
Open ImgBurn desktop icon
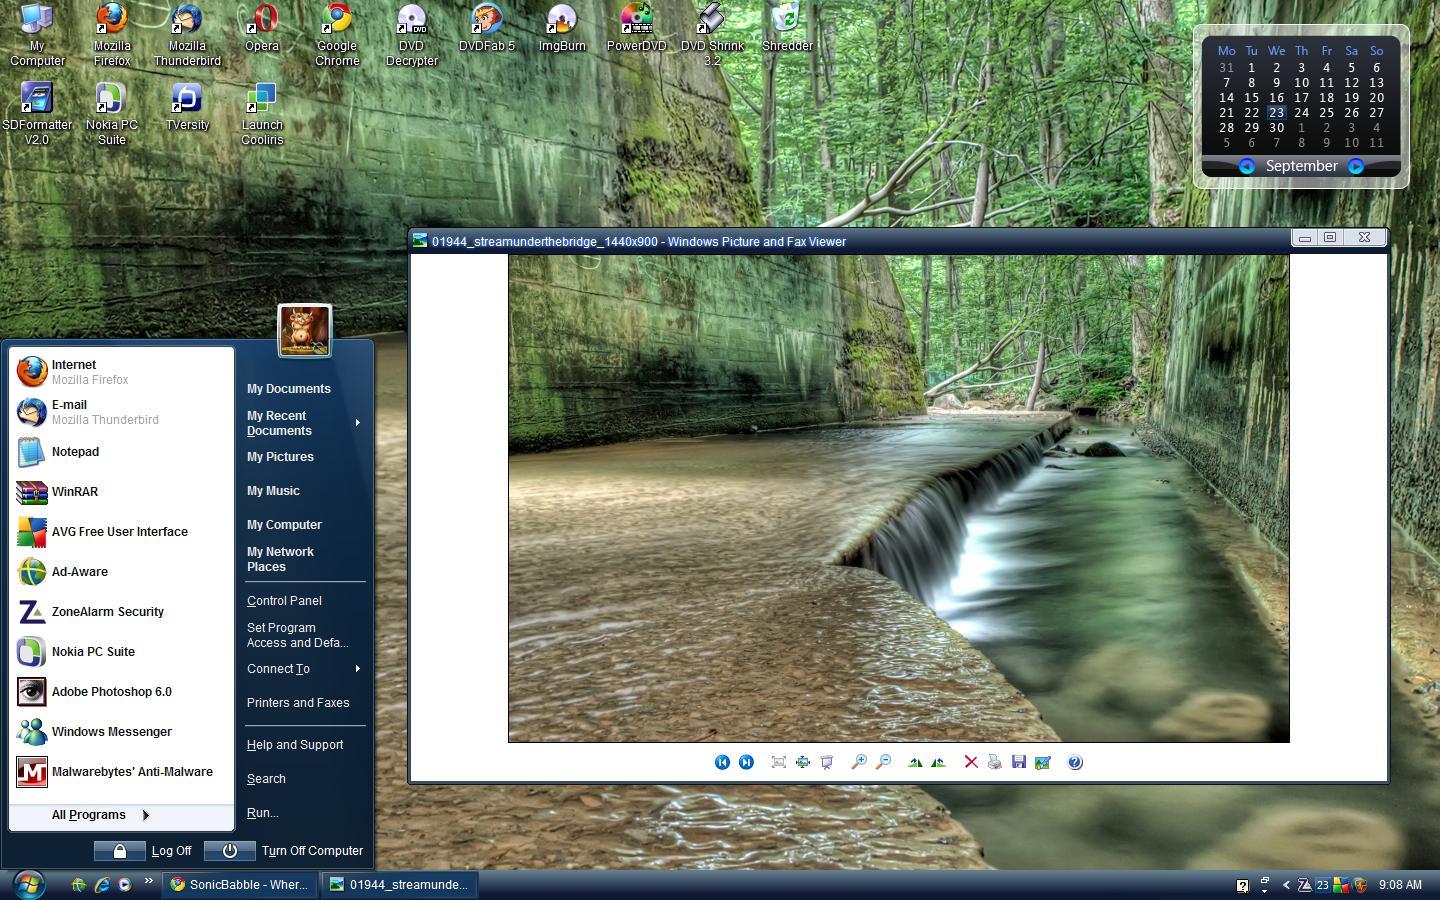pos(562,28)
